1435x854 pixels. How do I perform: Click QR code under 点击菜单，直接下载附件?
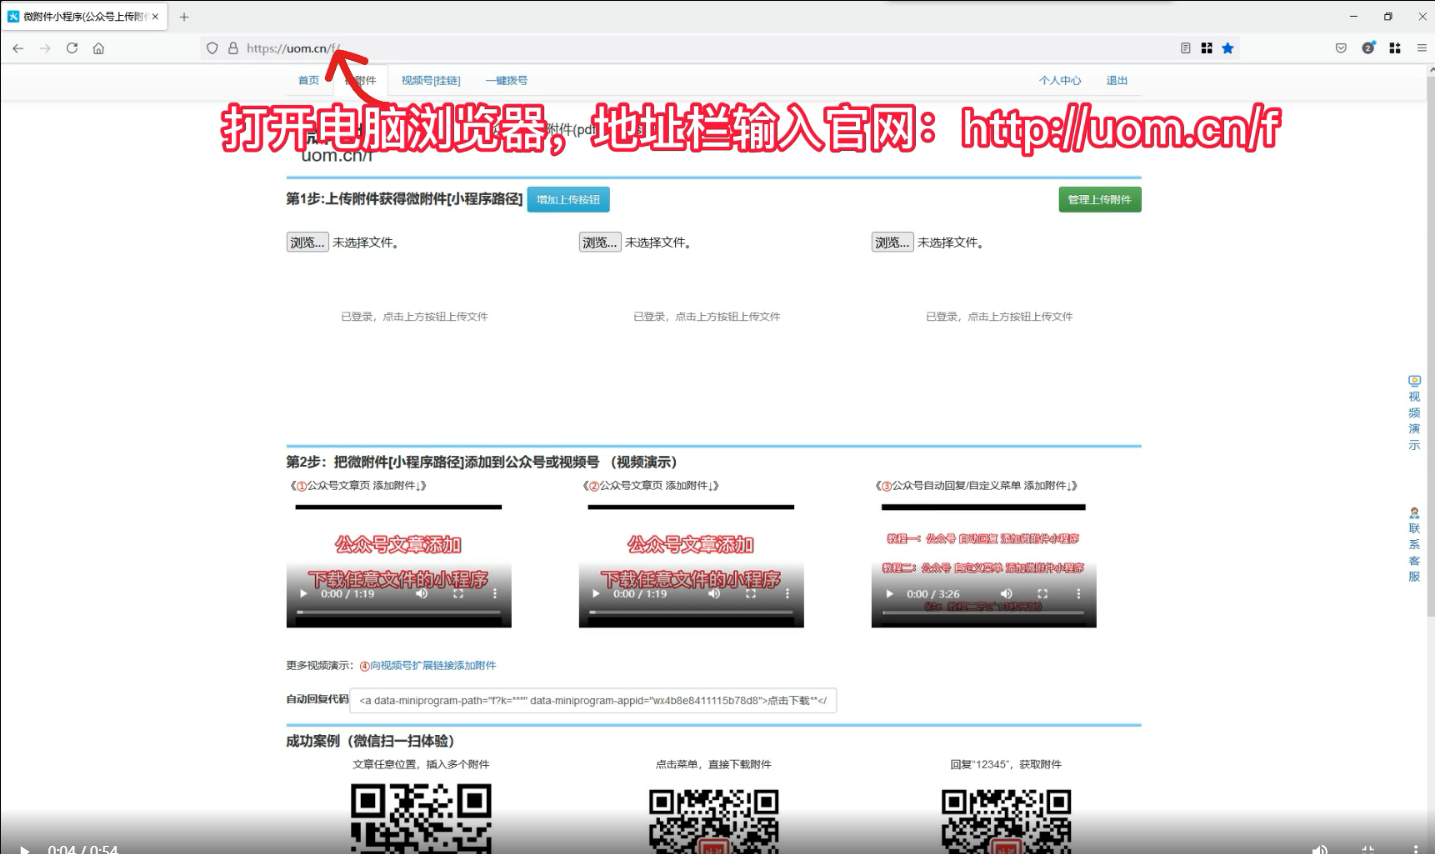pyautogui.click(x=714, y=820)
